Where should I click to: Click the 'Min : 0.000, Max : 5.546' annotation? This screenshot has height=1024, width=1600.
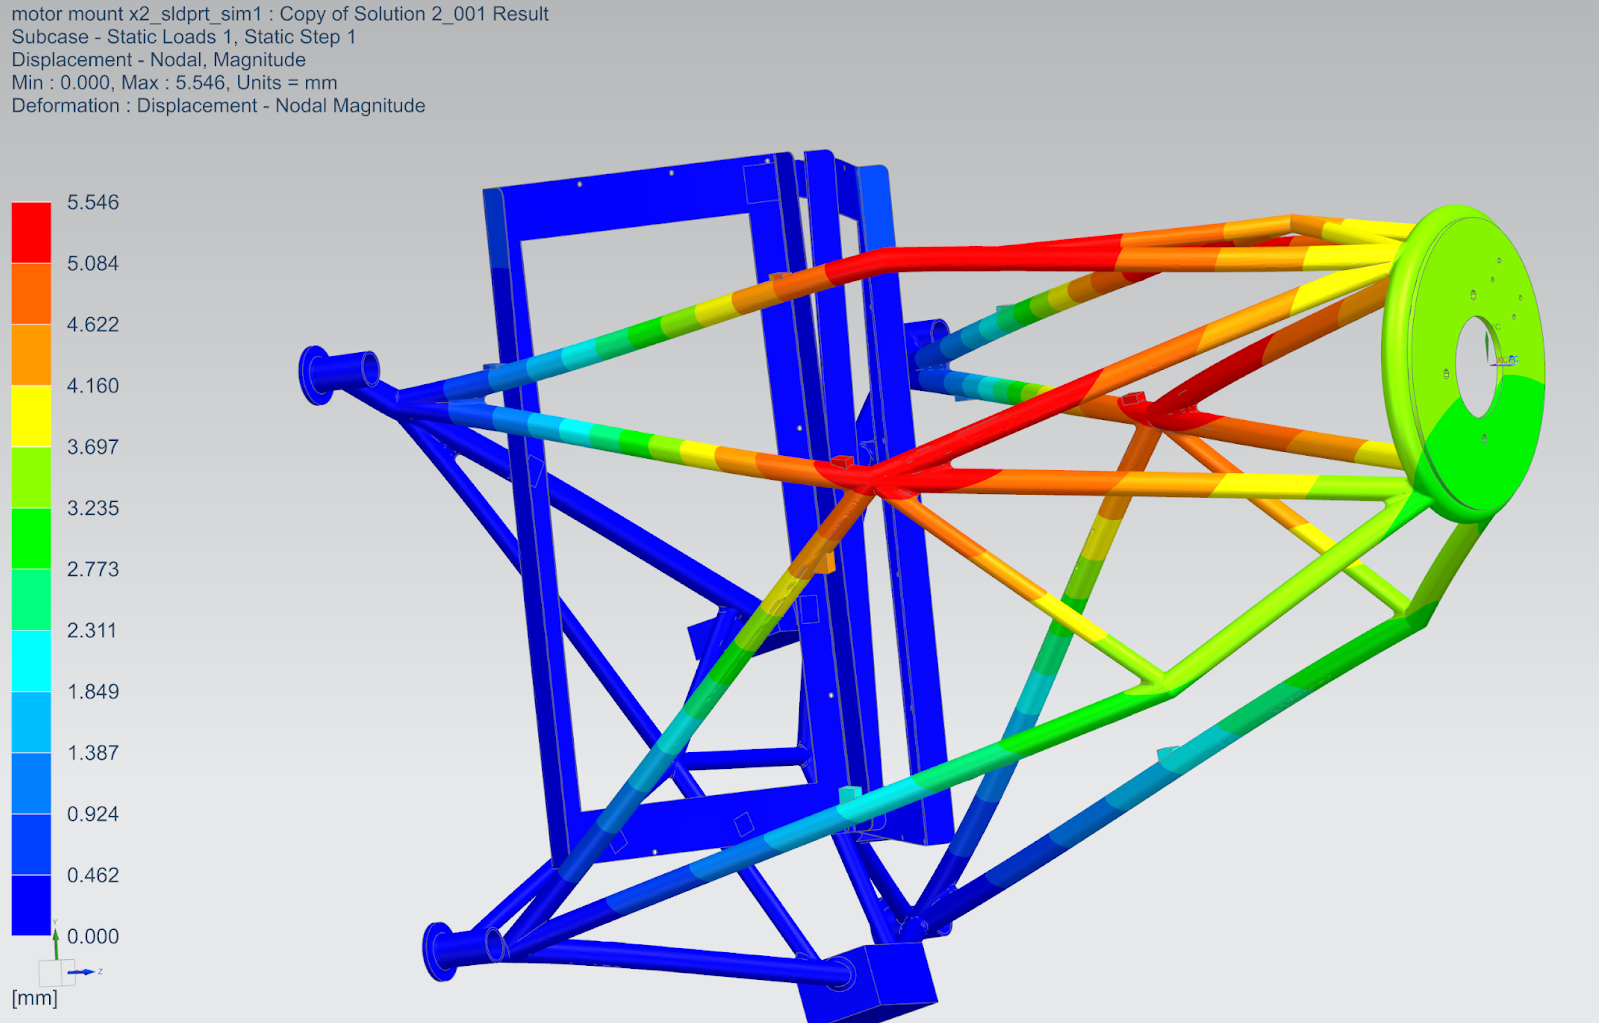tap(173, 82)
